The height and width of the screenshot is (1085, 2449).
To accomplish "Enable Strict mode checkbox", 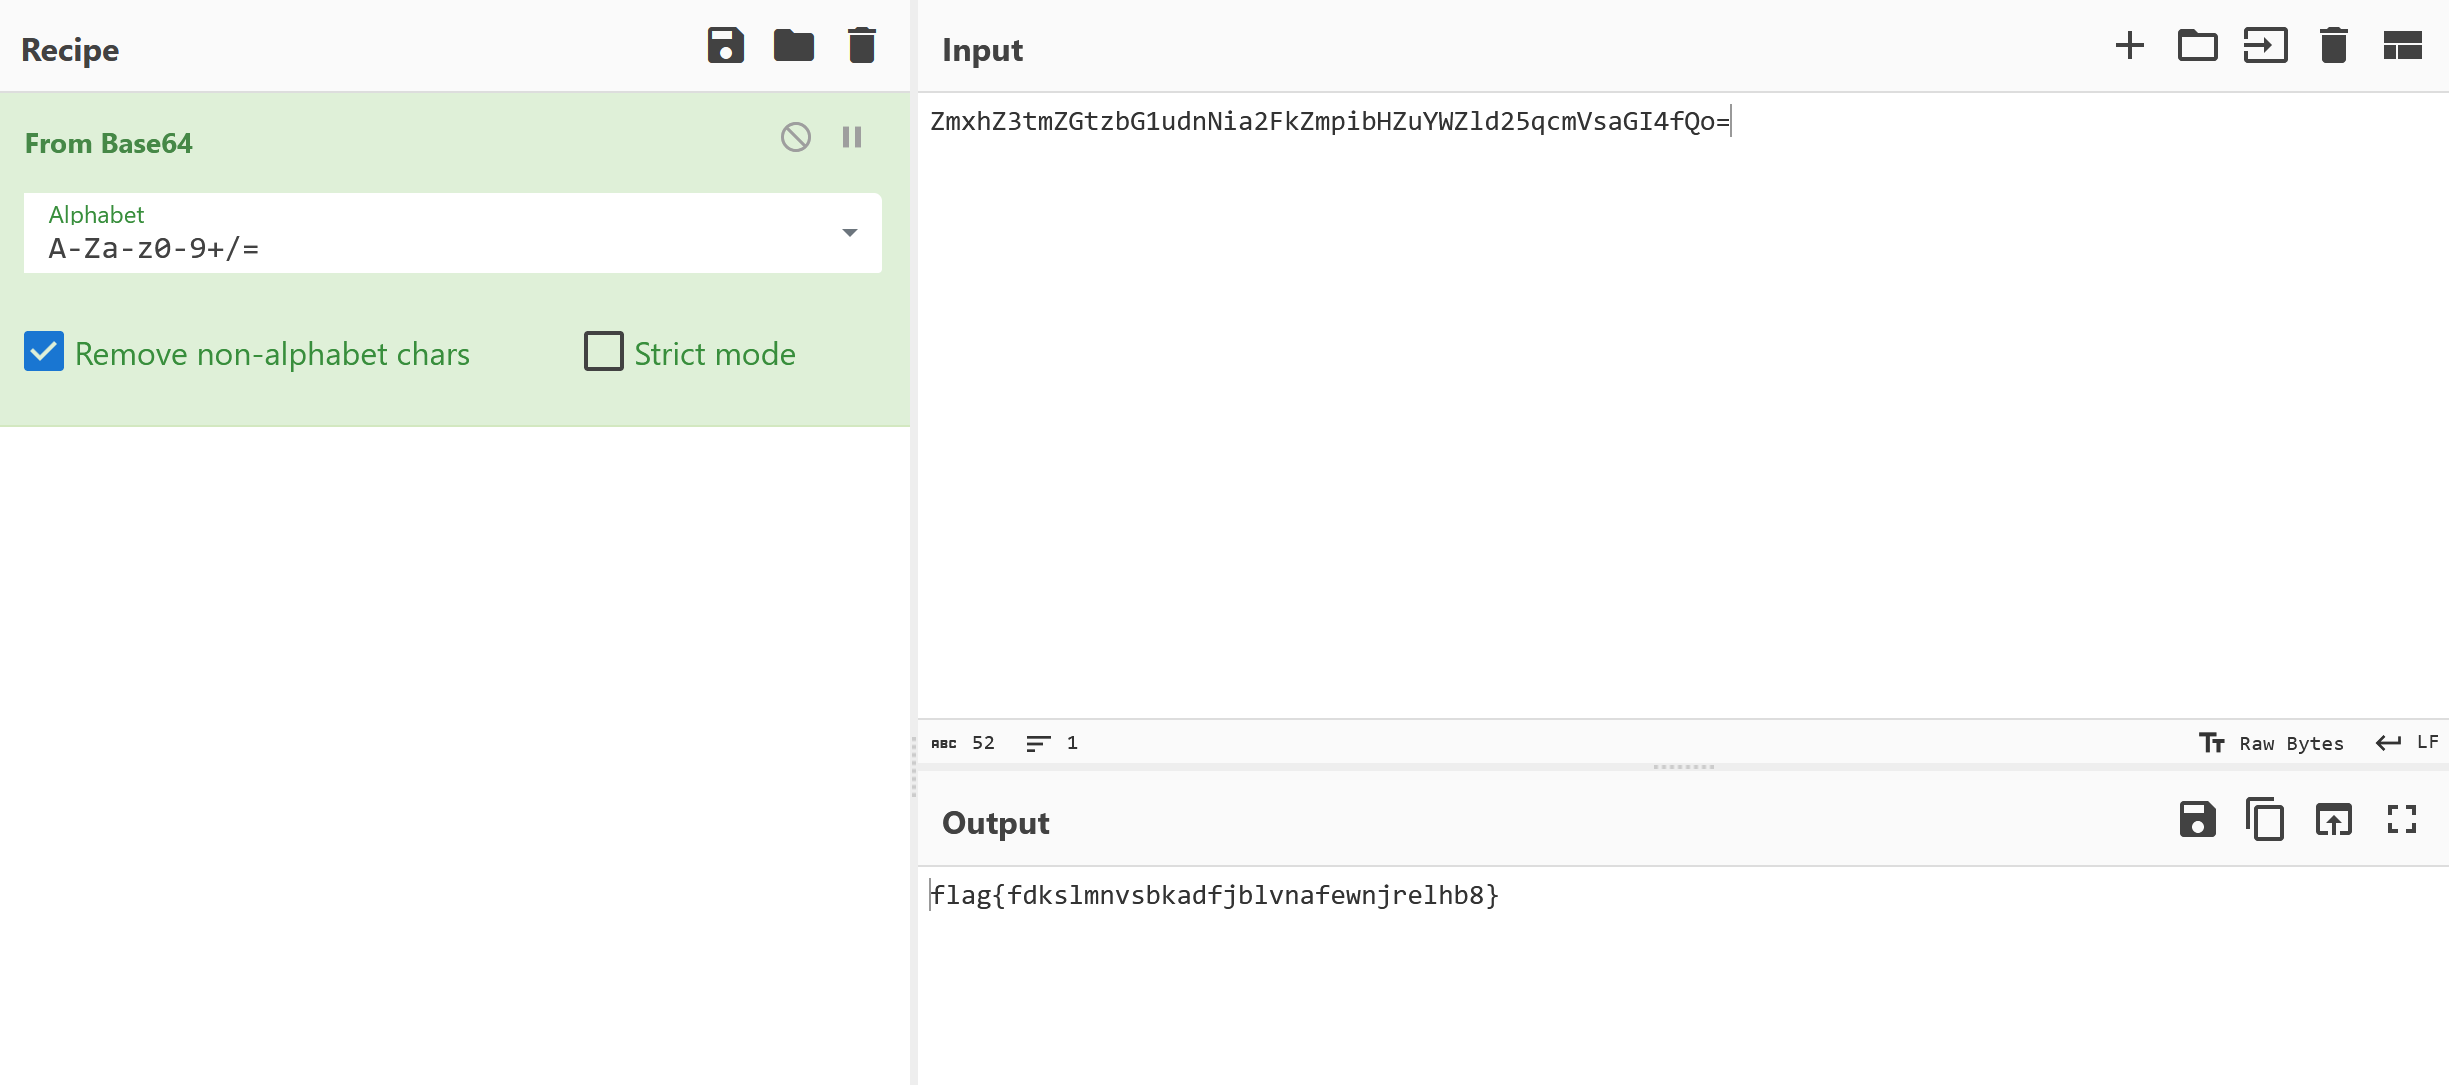I will point(604,352).
